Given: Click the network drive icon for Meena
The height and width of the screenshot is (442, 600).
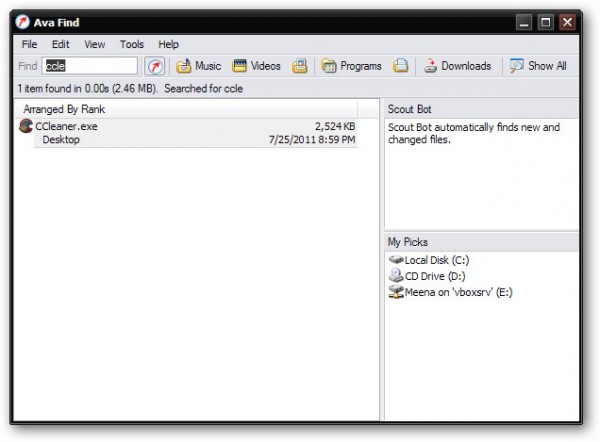Looking at the screenshot, I should point(396,292).
